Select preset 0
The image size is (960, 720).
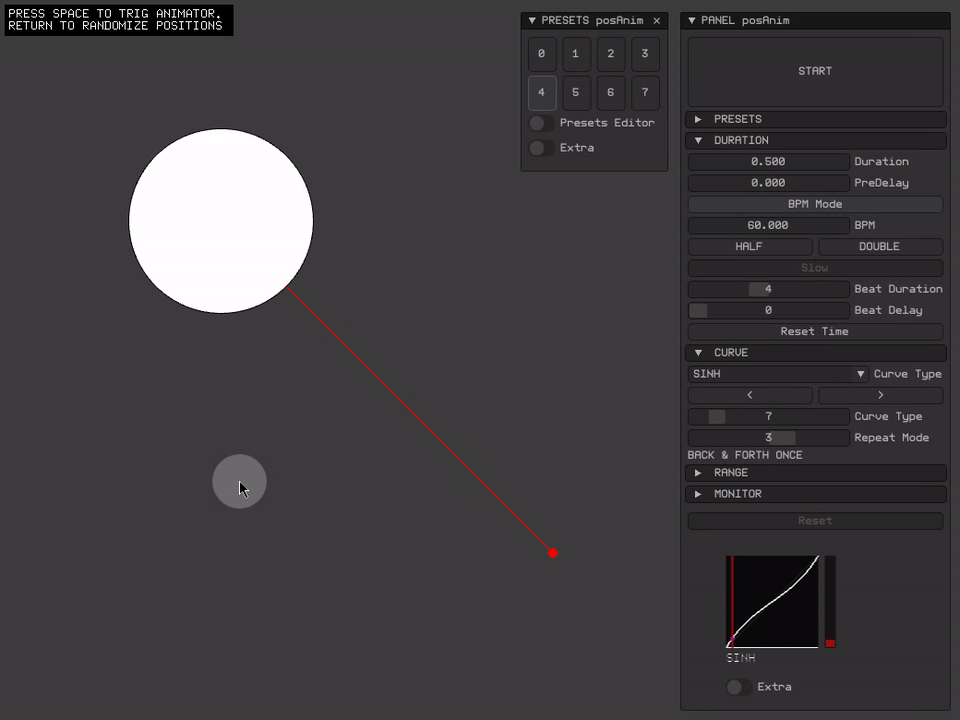click(x=542, y=54)
